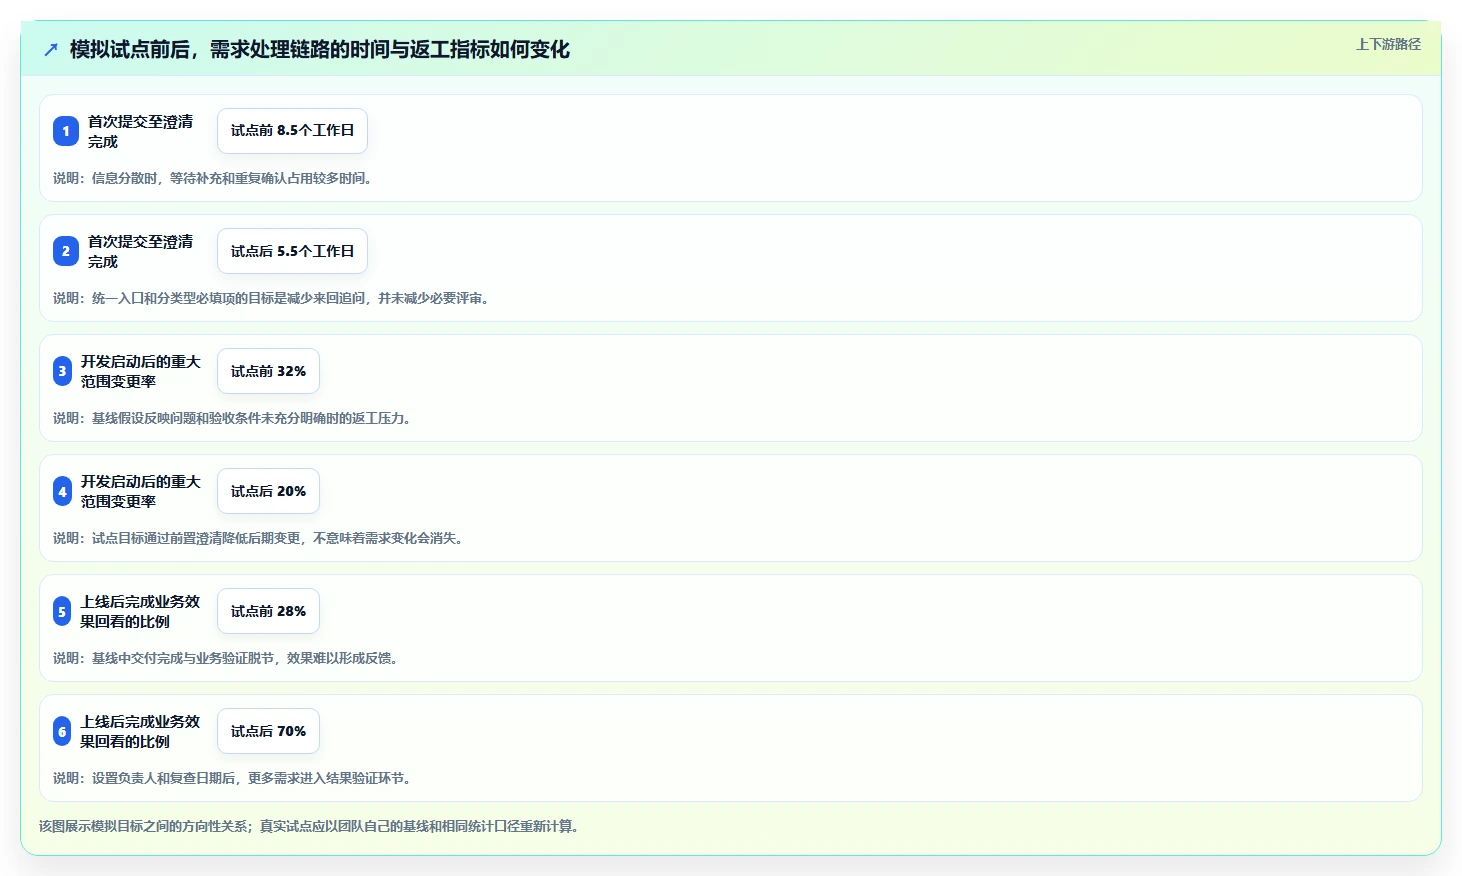The width and height of the screenshot is (1462, 876).
Task: Click the footer note 该图展示模拟目标之间的方向性关系
Action: click(309, 826)
